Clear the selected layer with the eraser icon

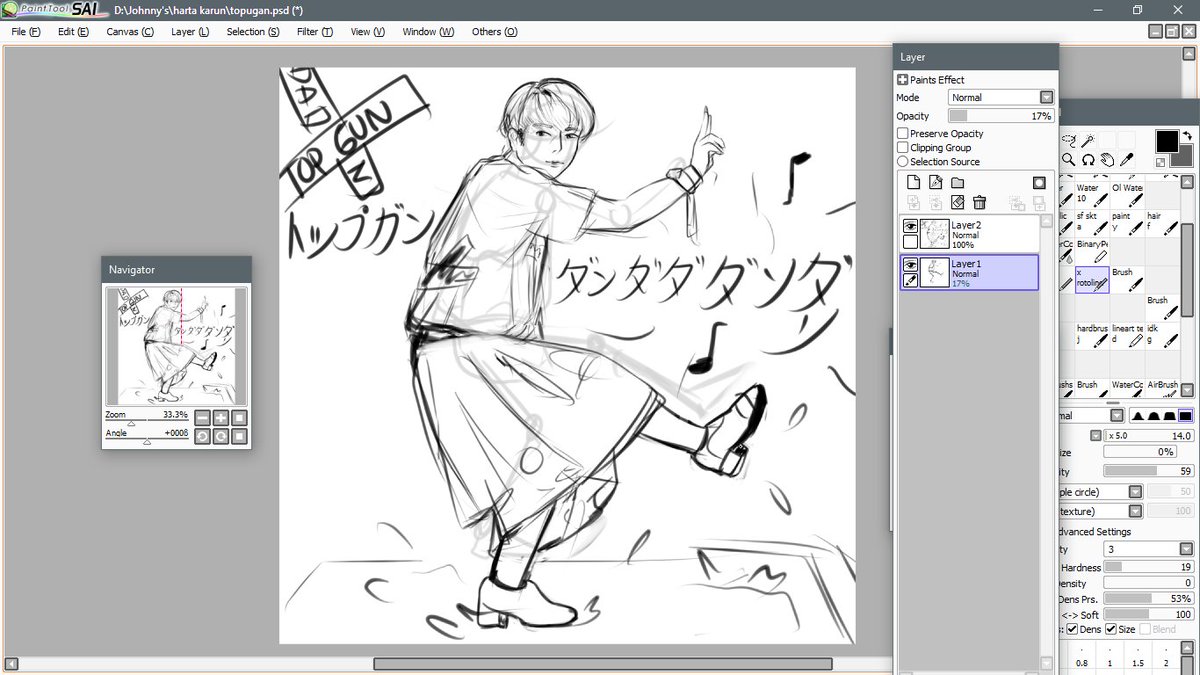coord(958,203)
